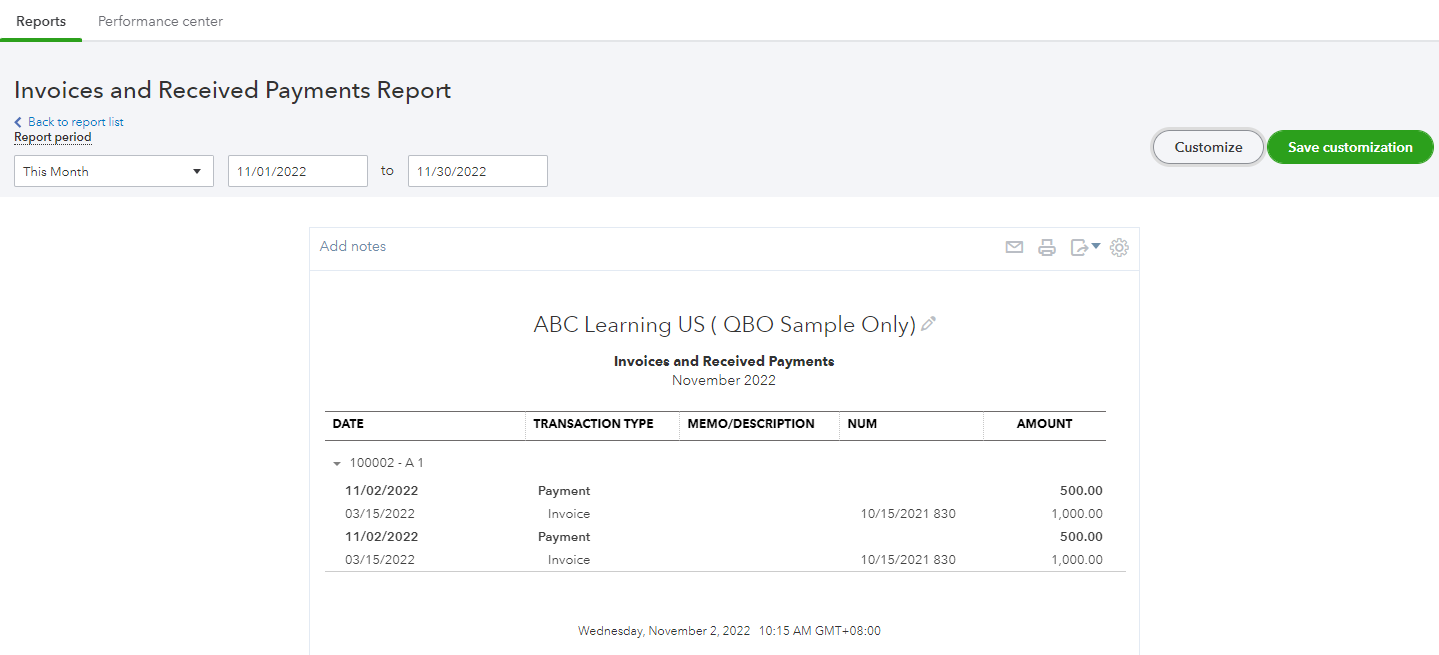The width and height of the screenshot is (1439, 655).
Task: Click the start date field 11/01/2022
Action: click(x=297, y=171)
